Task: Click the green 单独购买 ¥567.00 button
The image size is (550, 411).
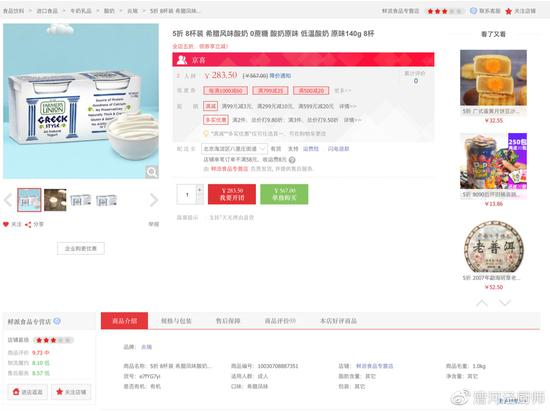Action: [x=284, y=194]
